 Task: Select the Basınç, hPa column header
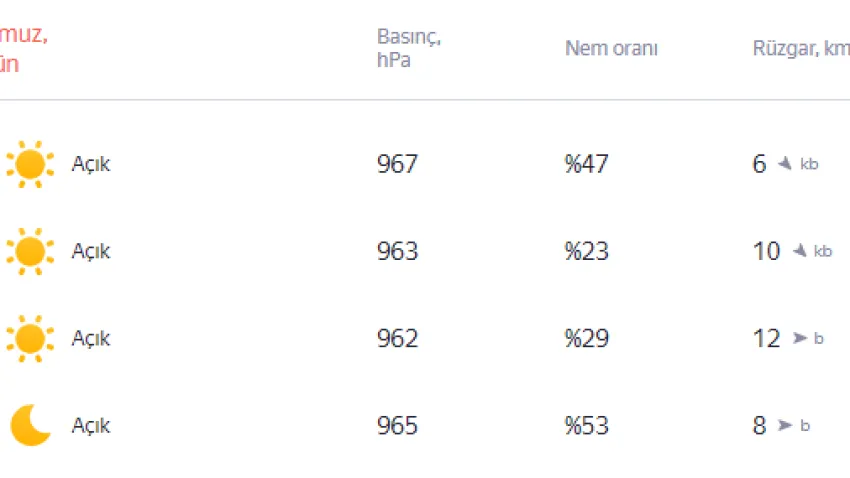point(409,48)
